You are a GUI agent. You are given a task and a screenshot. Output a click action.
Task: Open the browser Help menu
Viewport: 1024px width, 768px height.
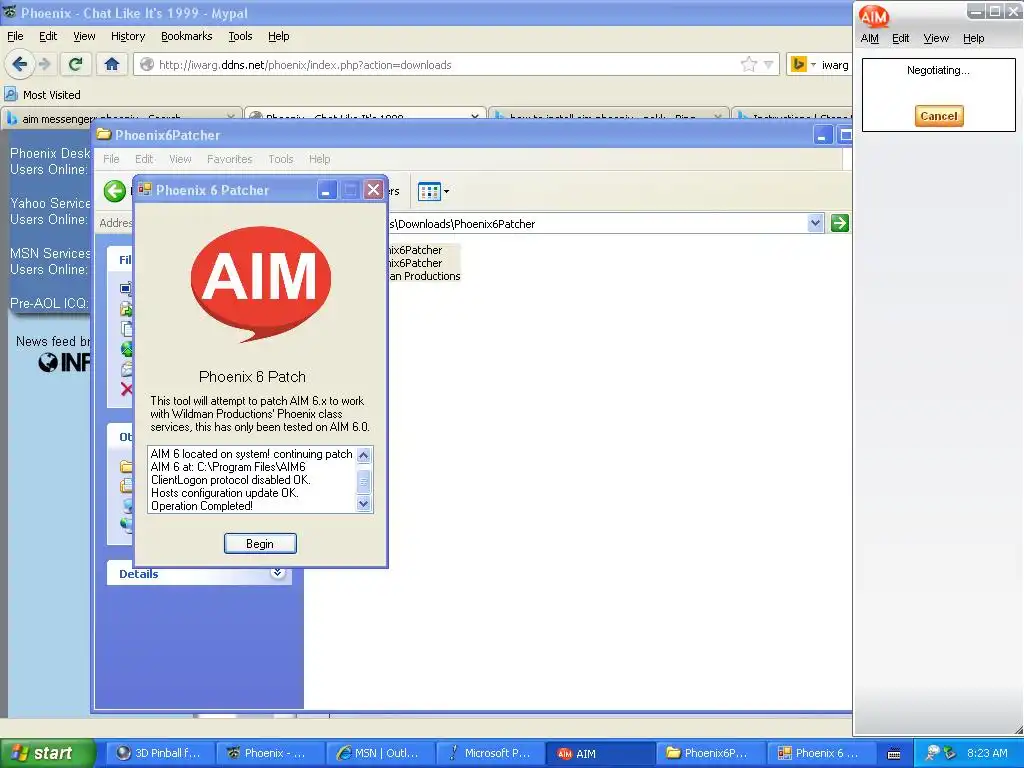tap(278, 37)
